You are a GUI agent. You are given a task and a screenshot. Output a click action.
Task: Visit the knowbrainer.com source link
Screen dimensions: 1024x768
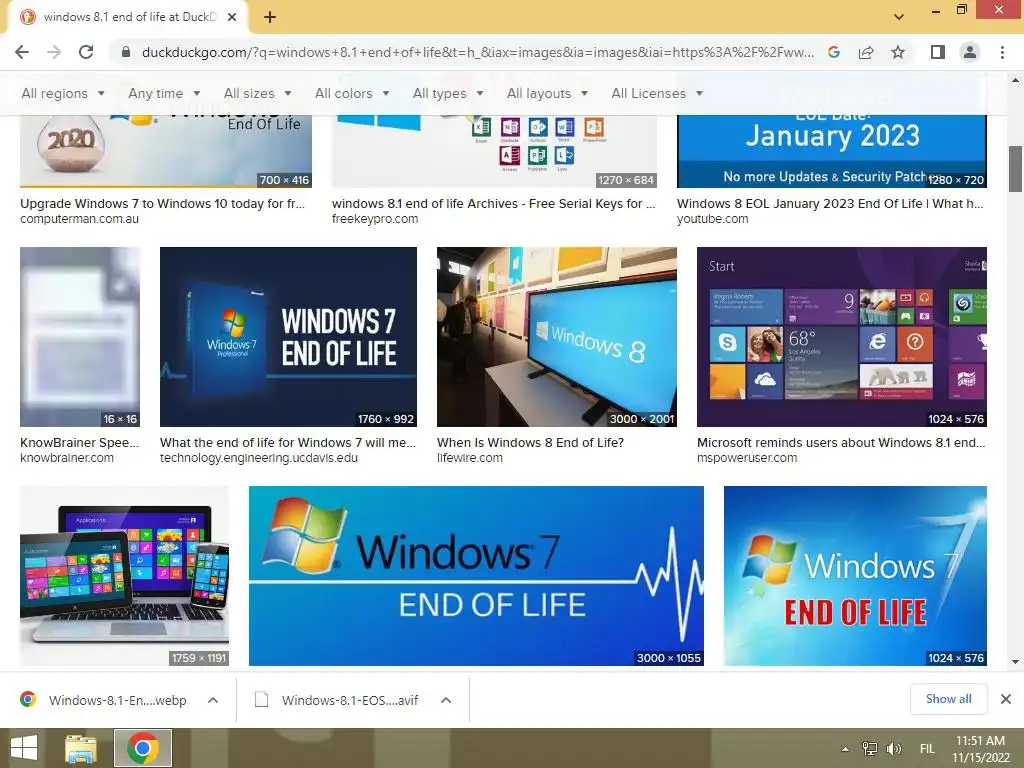click(67, 458)
